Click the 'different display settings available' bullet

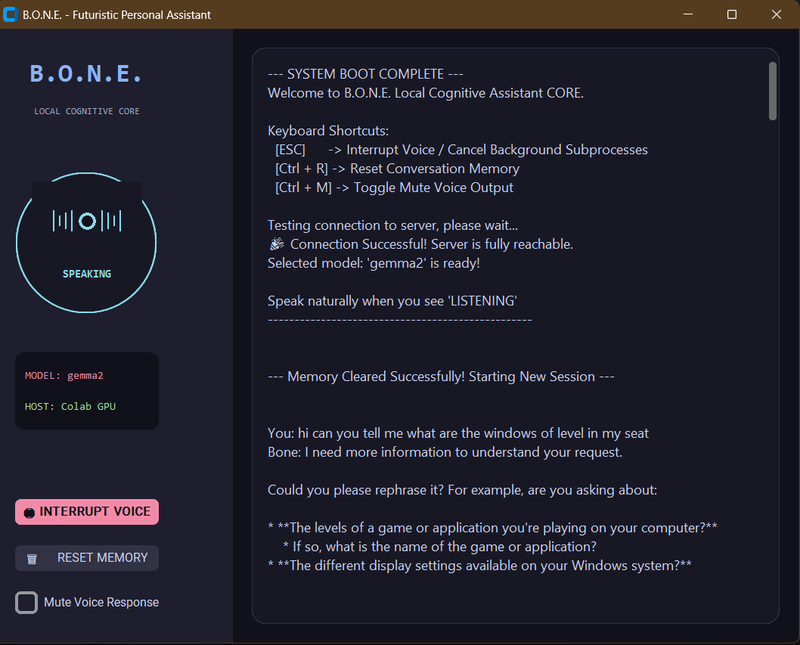(480, 565)
